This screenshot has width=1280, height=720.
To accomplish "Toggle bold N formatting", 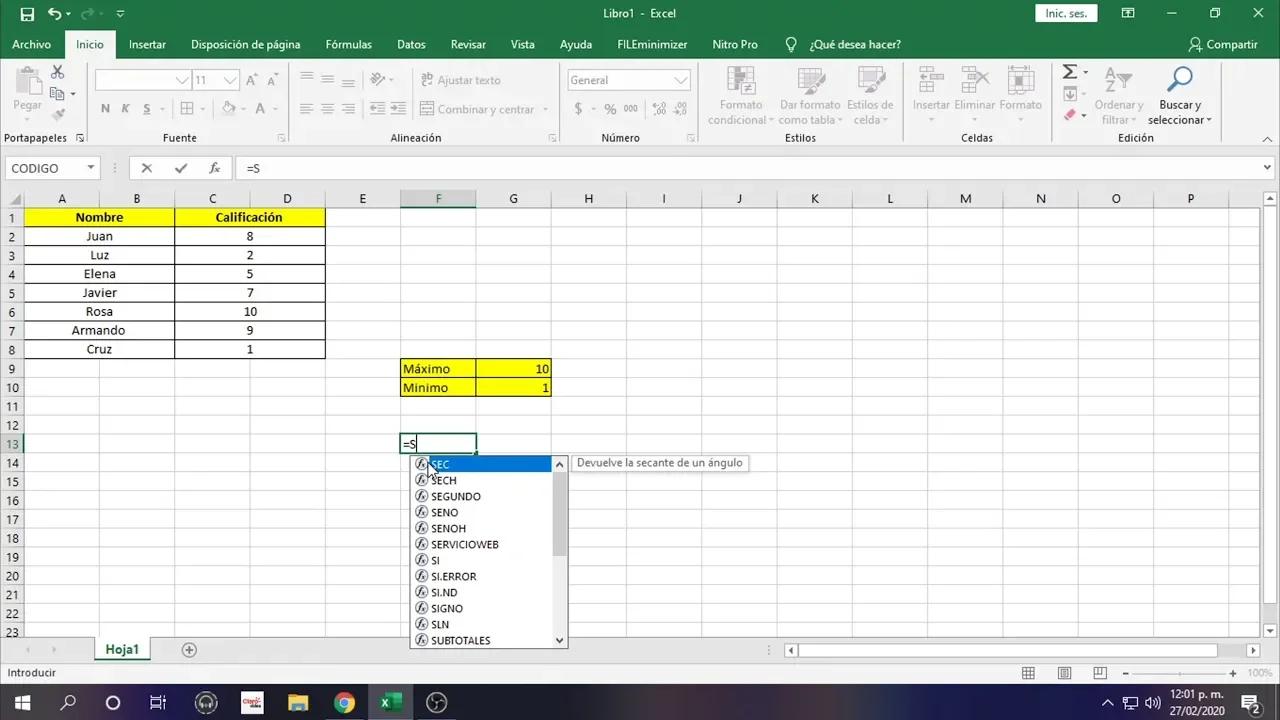I will (x=105, y=109).
